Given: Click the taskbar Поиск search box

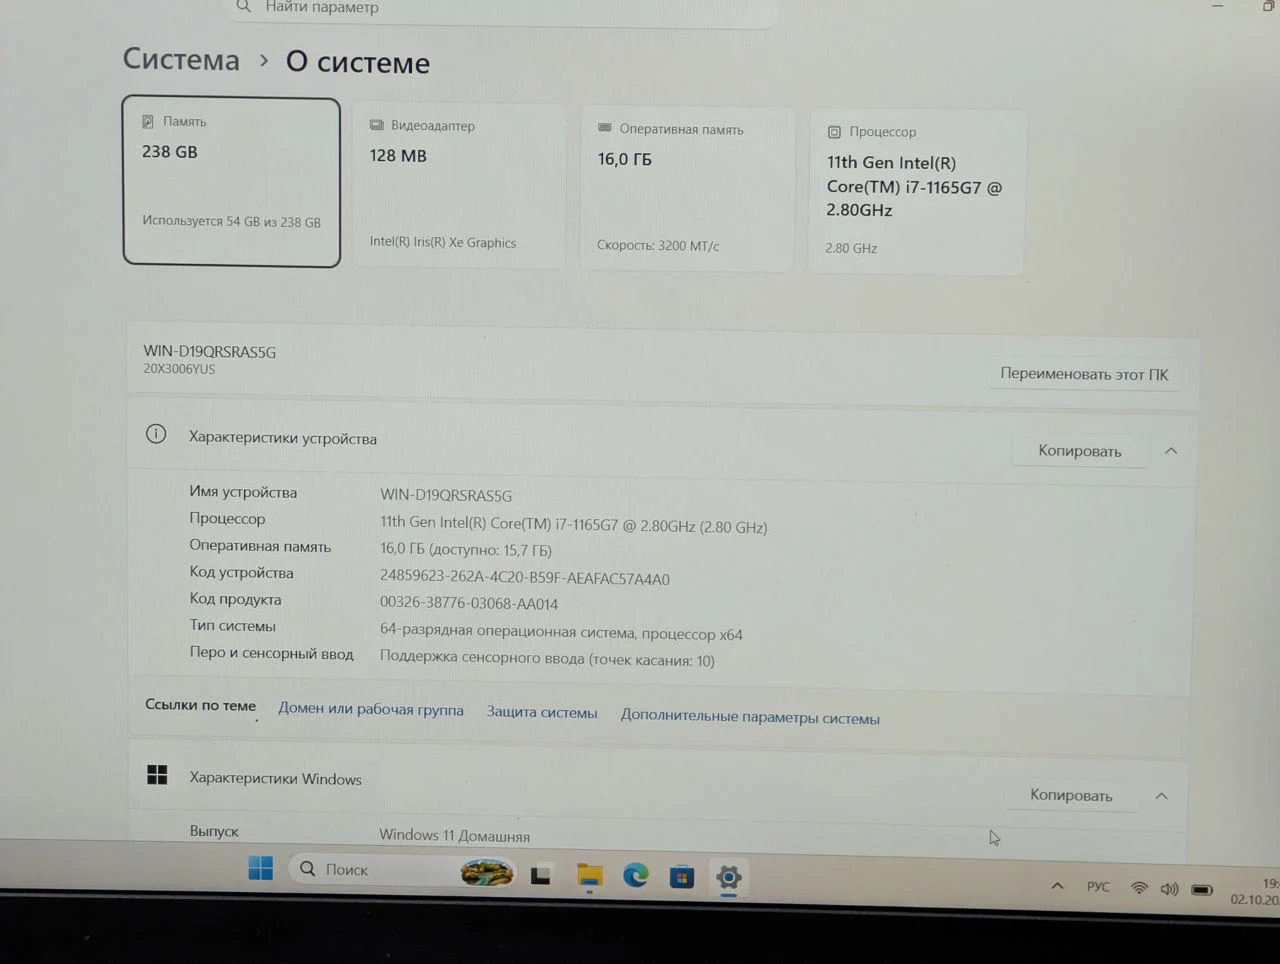Looking at the screenshot, I should point(402,870).
